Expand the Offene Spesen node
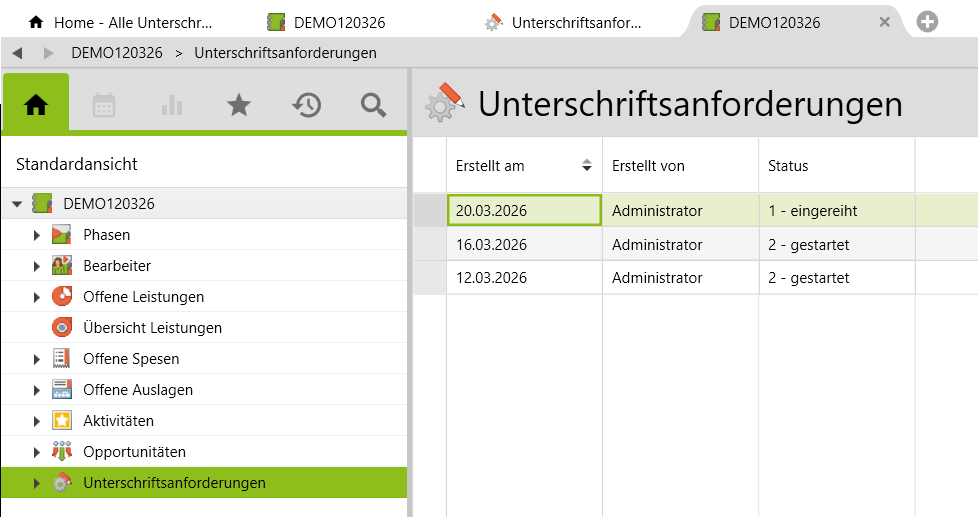Image resolution: width=978 pixels, height=517 pixels. tap(37, 359)
